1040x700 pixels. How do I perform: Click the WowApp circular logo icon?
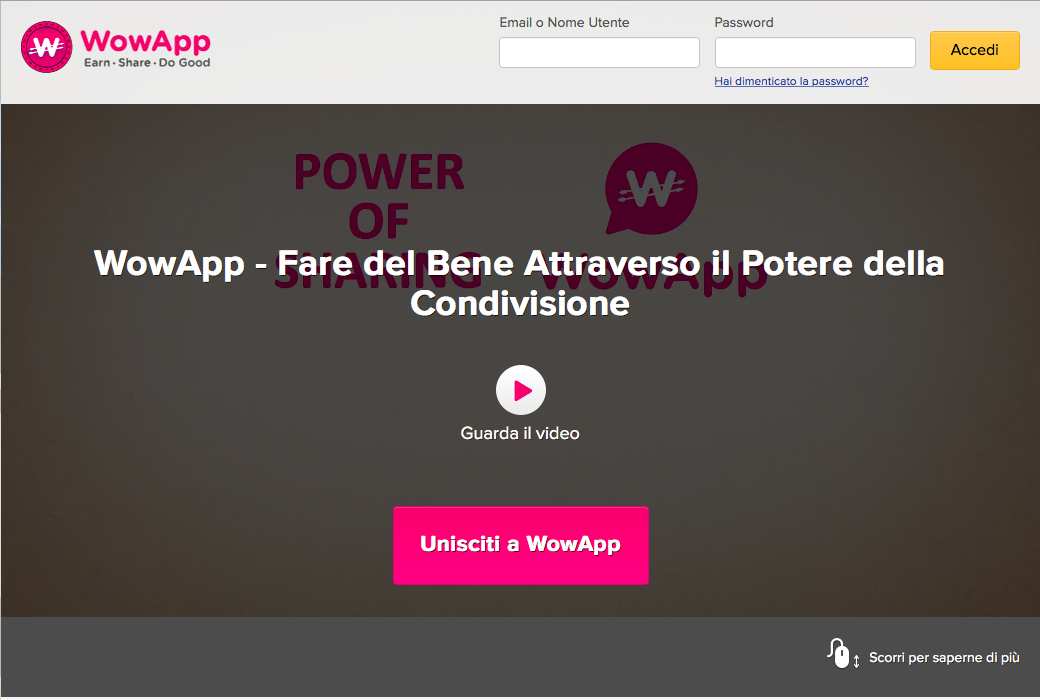click(46, 47)
